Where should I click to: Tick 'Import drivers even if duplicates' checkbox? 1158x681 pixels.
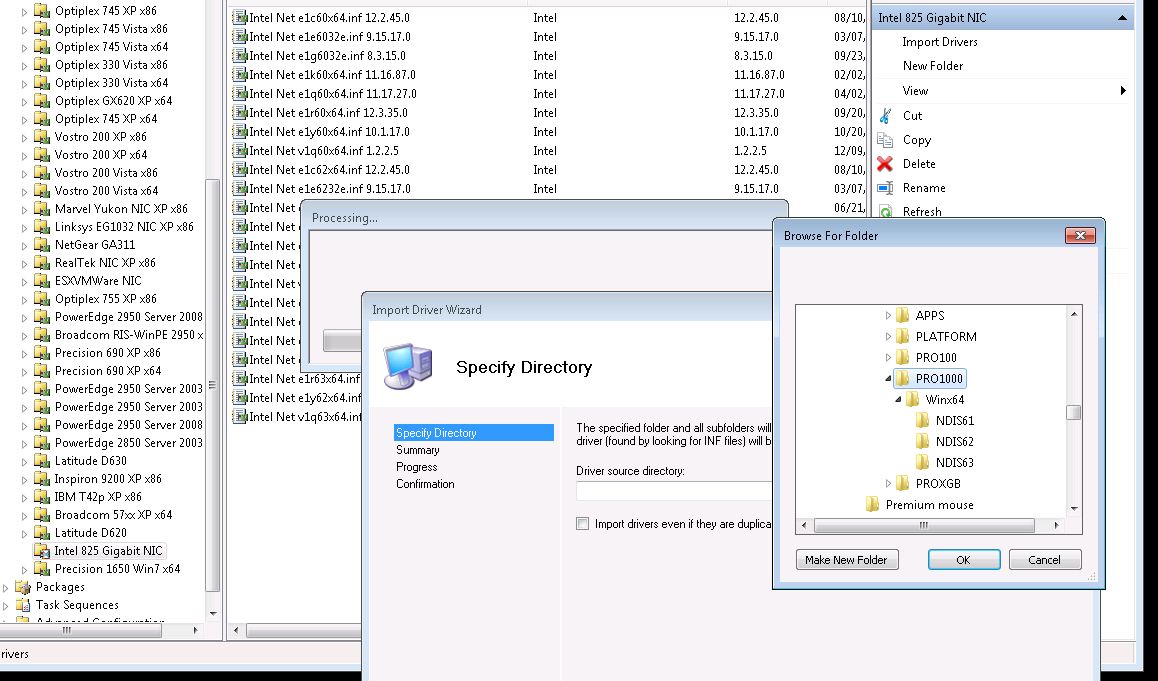click(x=583, y=524)
